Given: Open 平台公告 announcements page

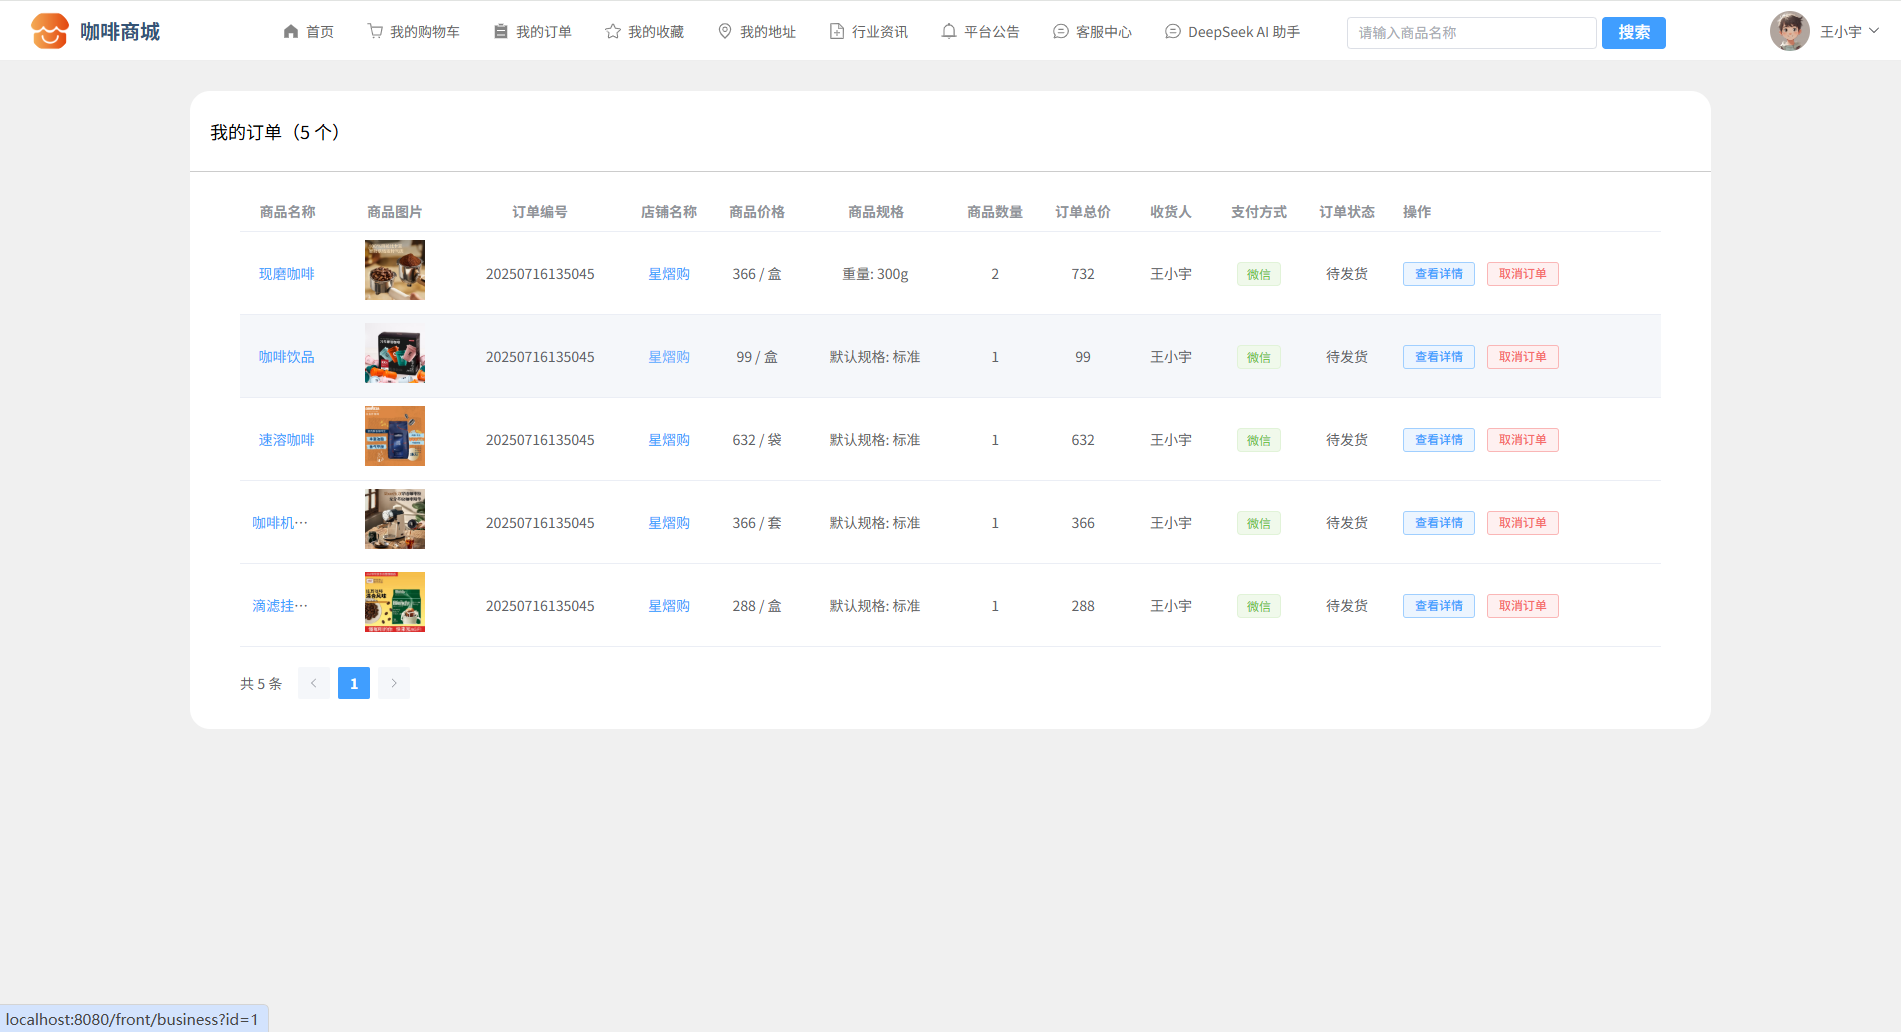Looking at the screenshot, I should point(980,32).
